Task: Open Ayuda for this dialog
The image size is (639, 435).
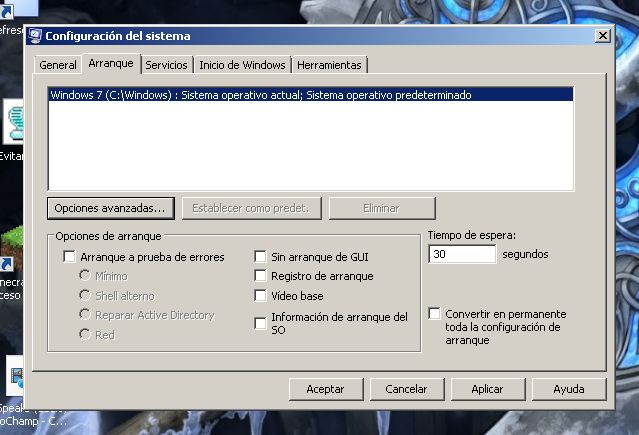Action: point(568,389)
